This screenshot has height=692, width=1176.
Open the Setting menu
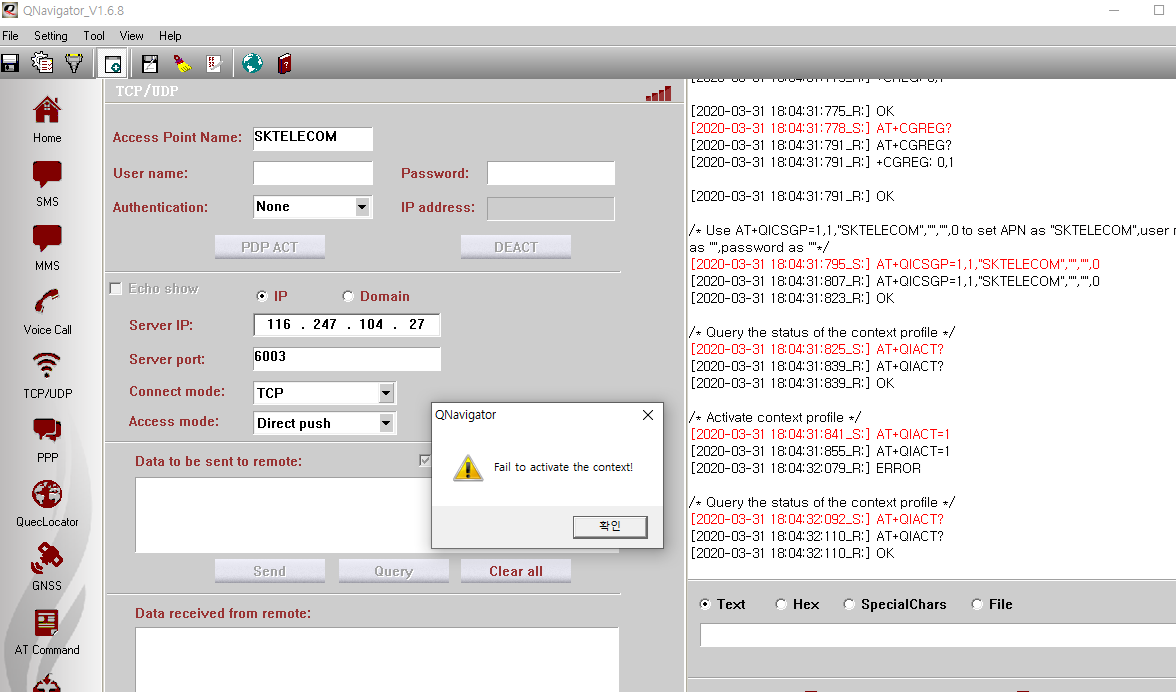[51, 35]
